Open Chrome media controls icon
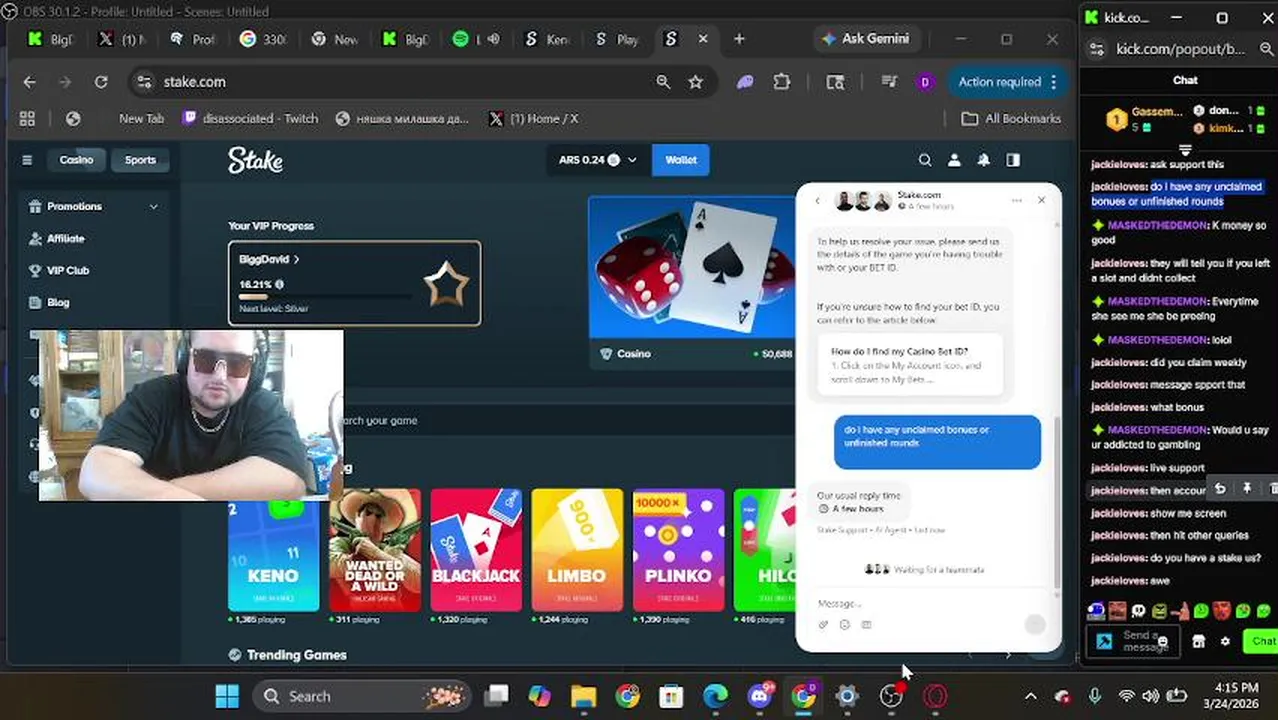 click(x=888, y=82)
